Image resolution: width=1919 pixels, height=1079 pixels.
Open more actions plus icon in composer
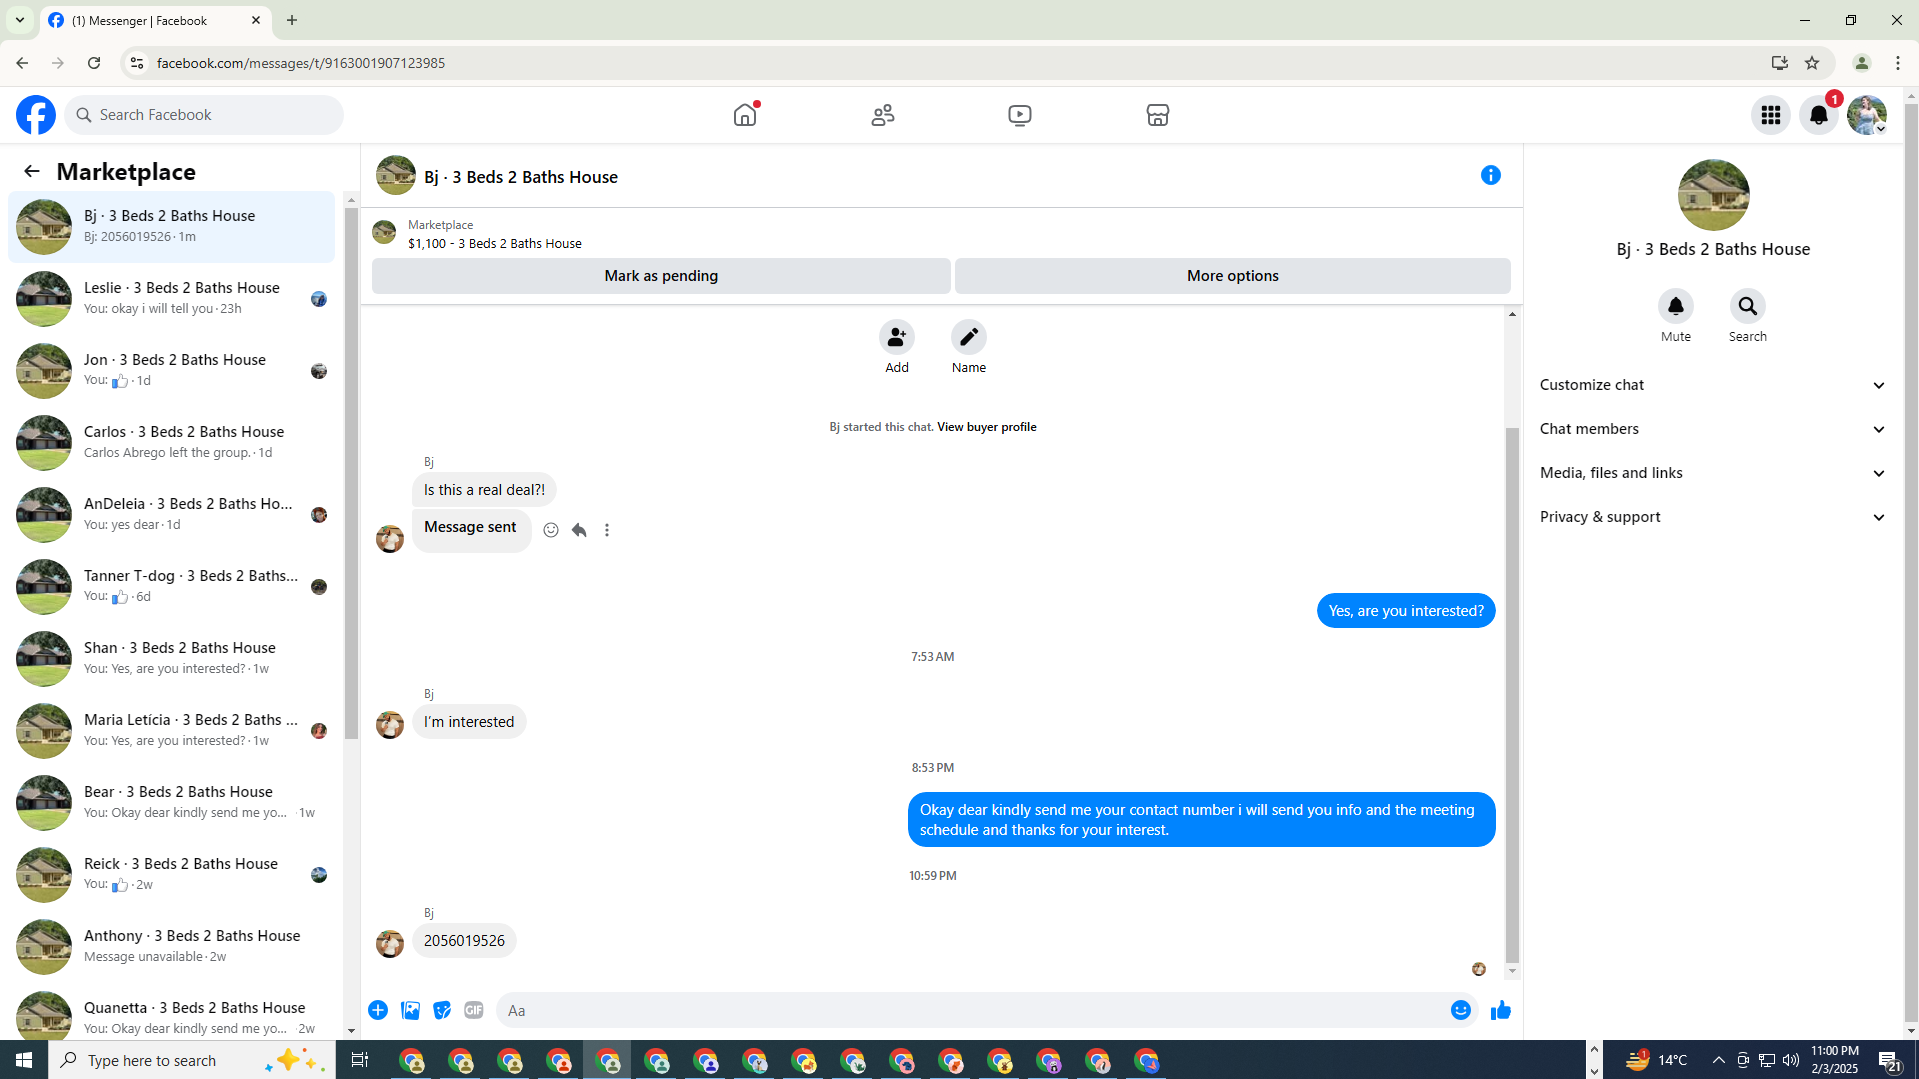click(378, 1010)
